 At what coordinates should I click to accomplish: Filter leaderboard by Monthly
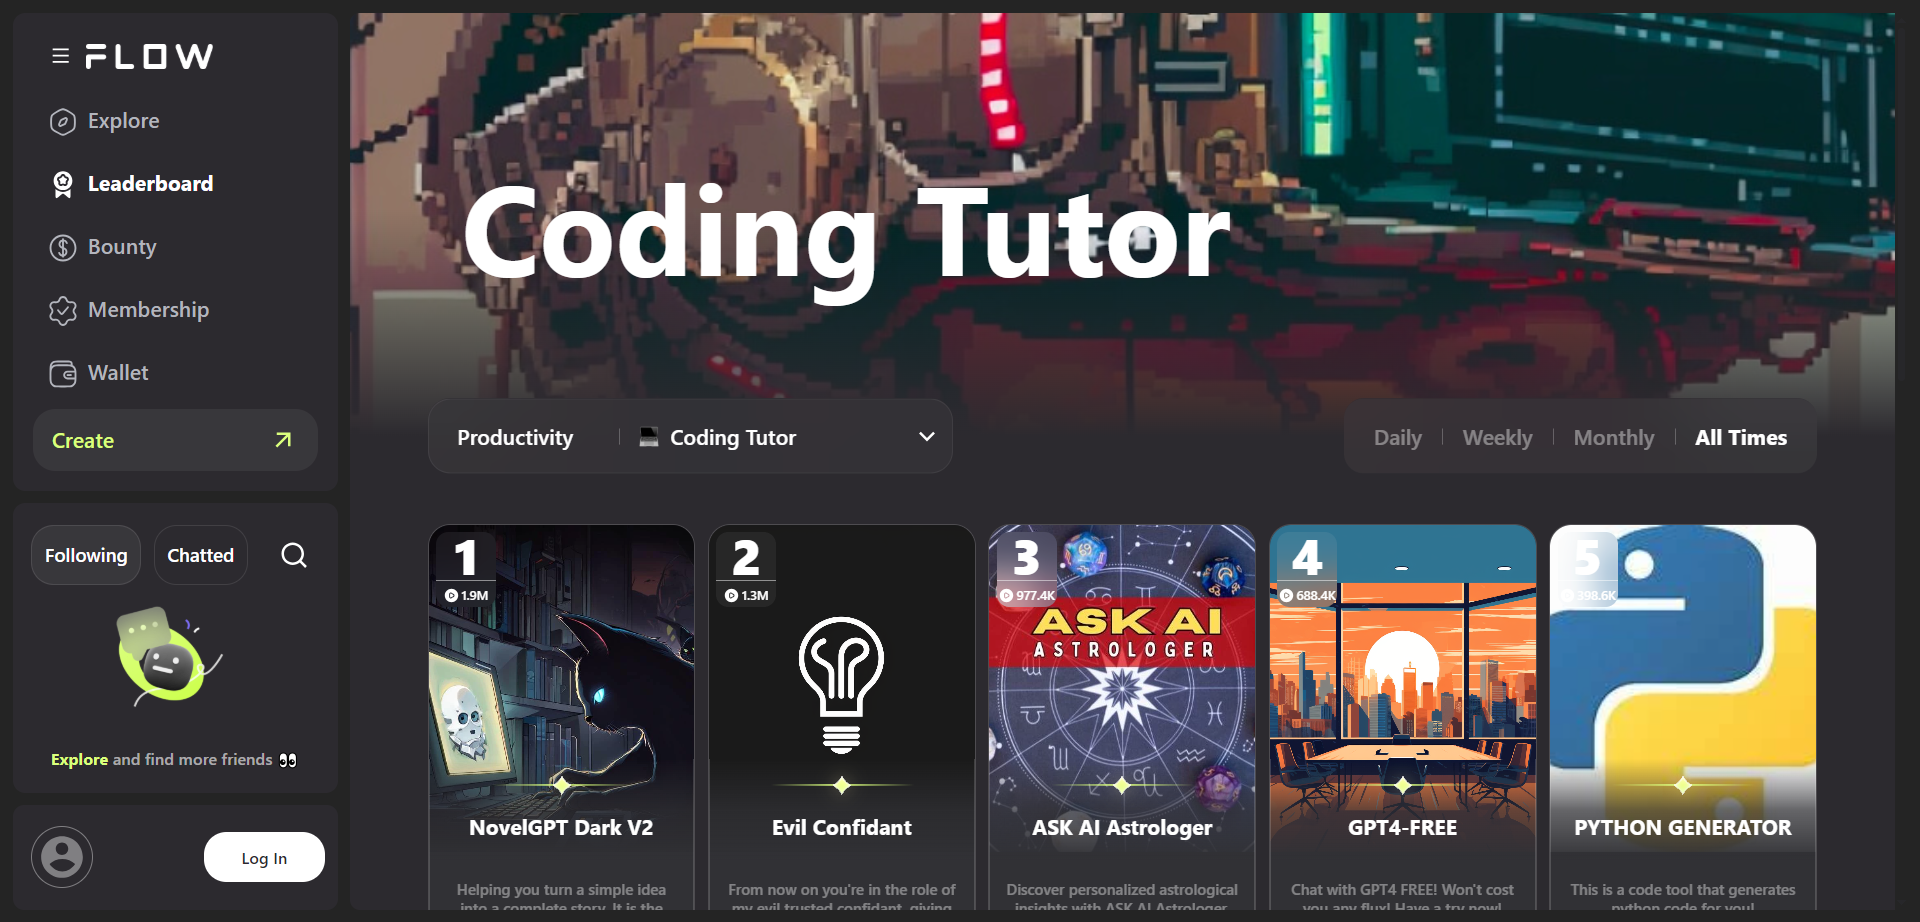pyautogui.click(x=1613, y=437)
